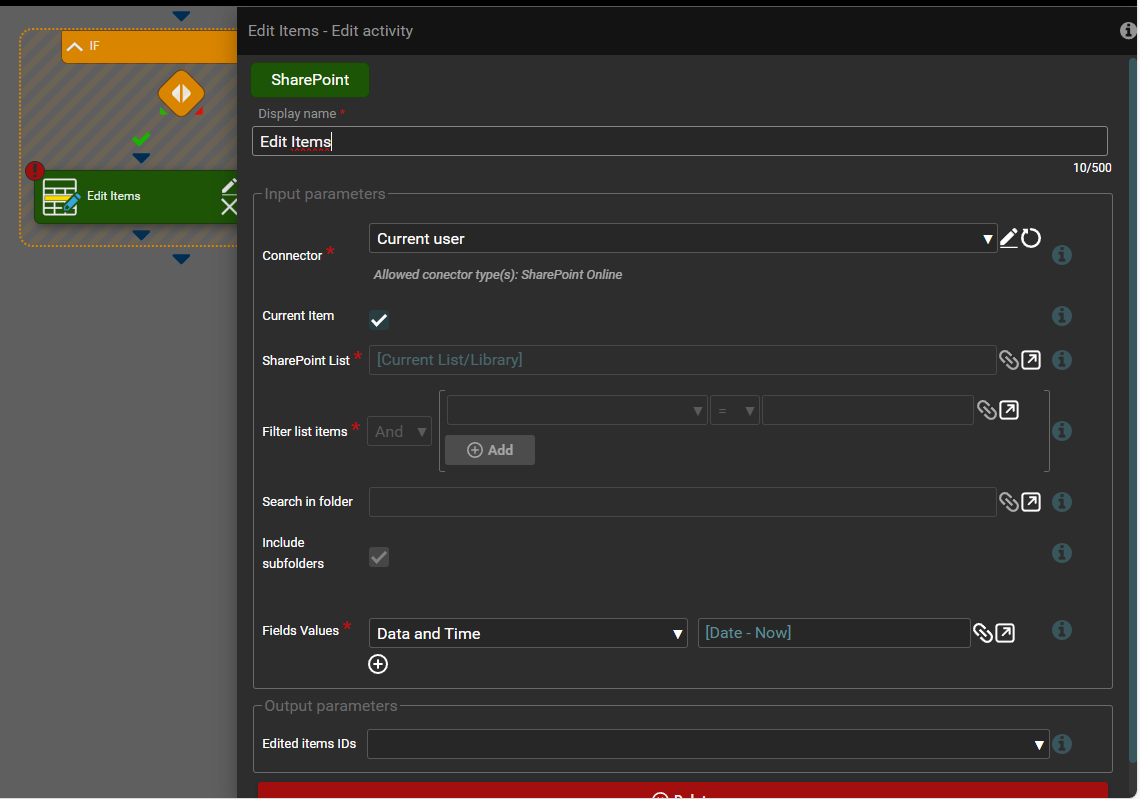Add another field value with the plus icon
Screen dimensions: 1140x799
pyautogui.click(x=378, y=664)
